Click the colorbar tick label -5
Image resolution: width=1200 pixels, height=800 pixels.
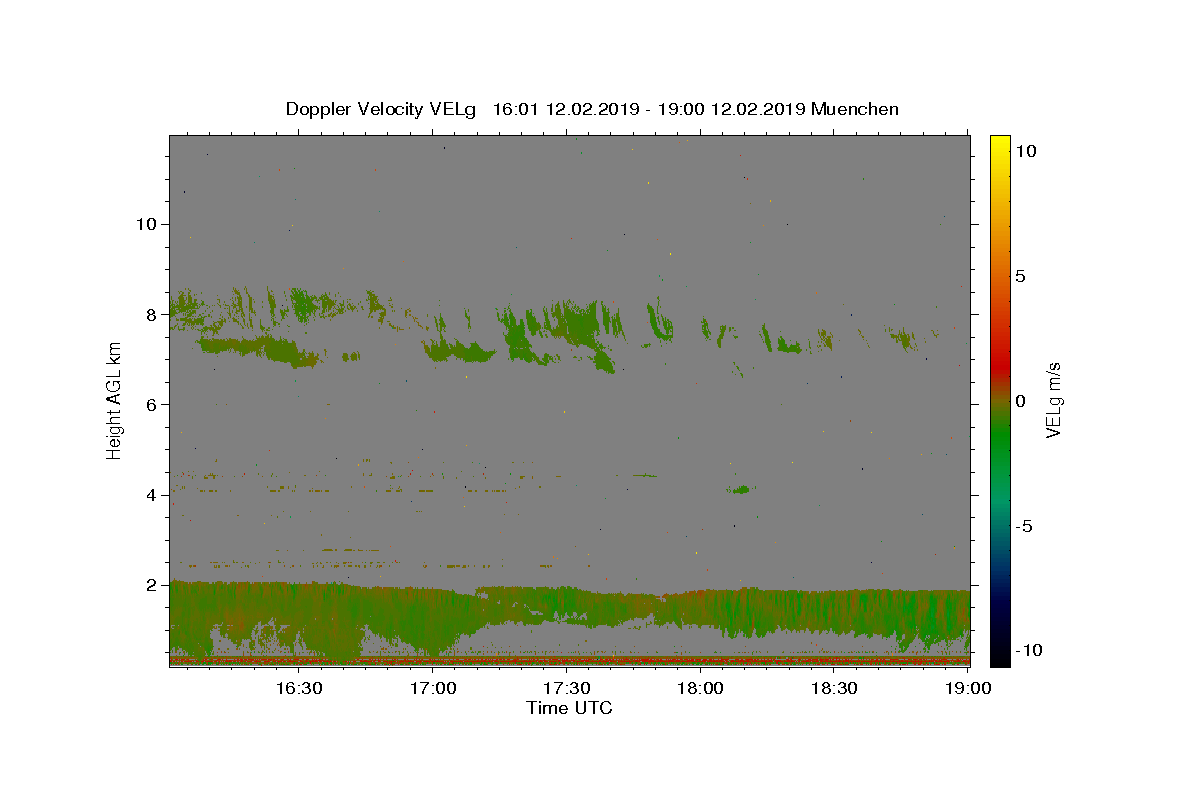click(1023, 525)
